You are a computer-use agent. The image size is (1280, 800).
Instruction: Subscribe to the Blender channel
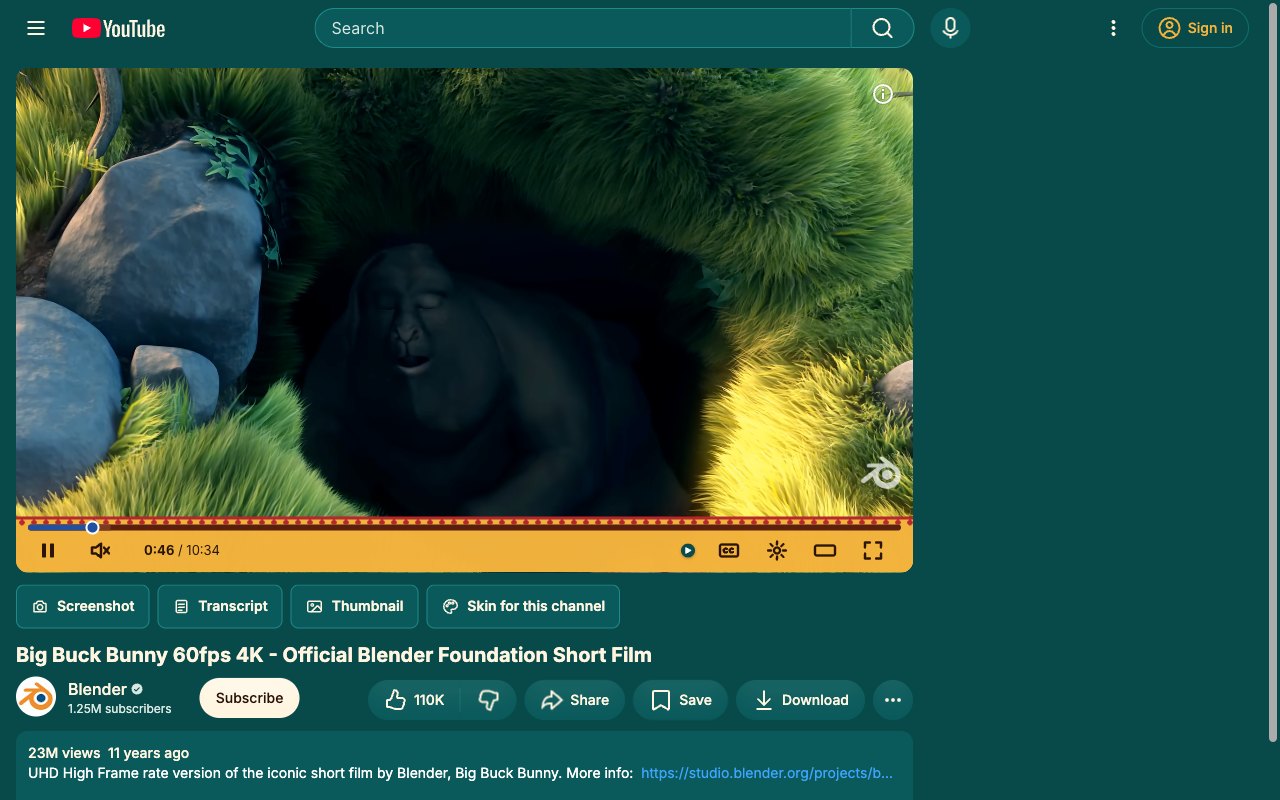click(249, 698)
